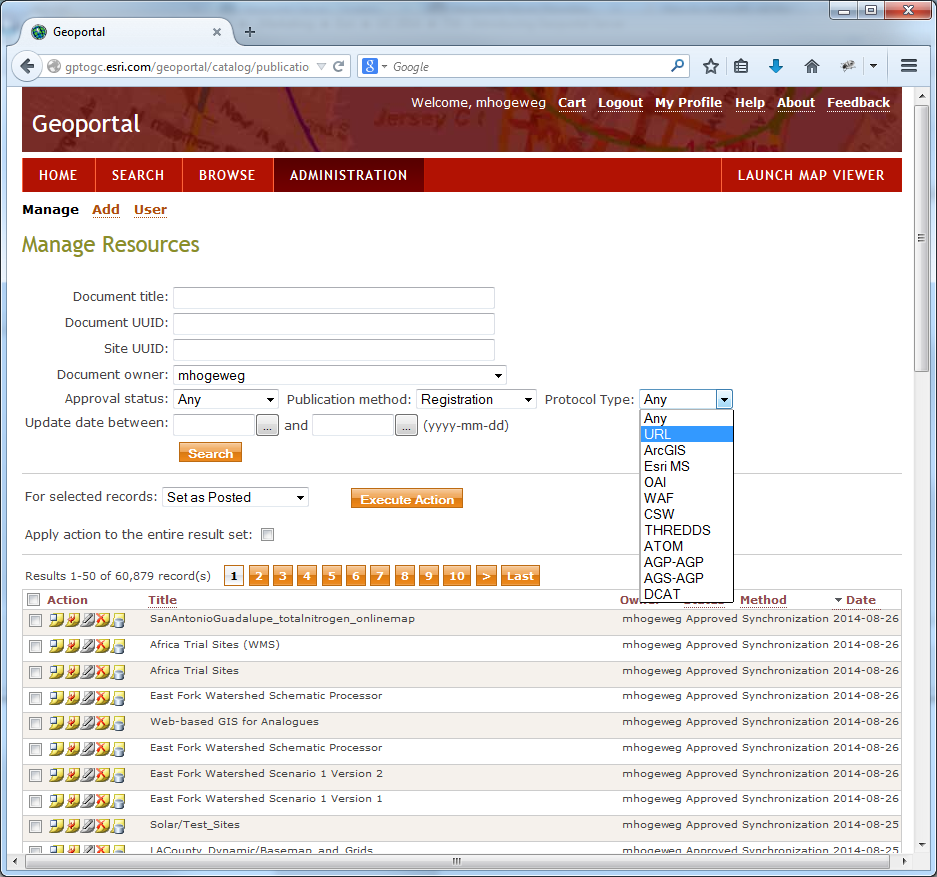This screenshot has width=937, height=877.
Task: Open the Approval status dropdown
Action: coord(225,398)
